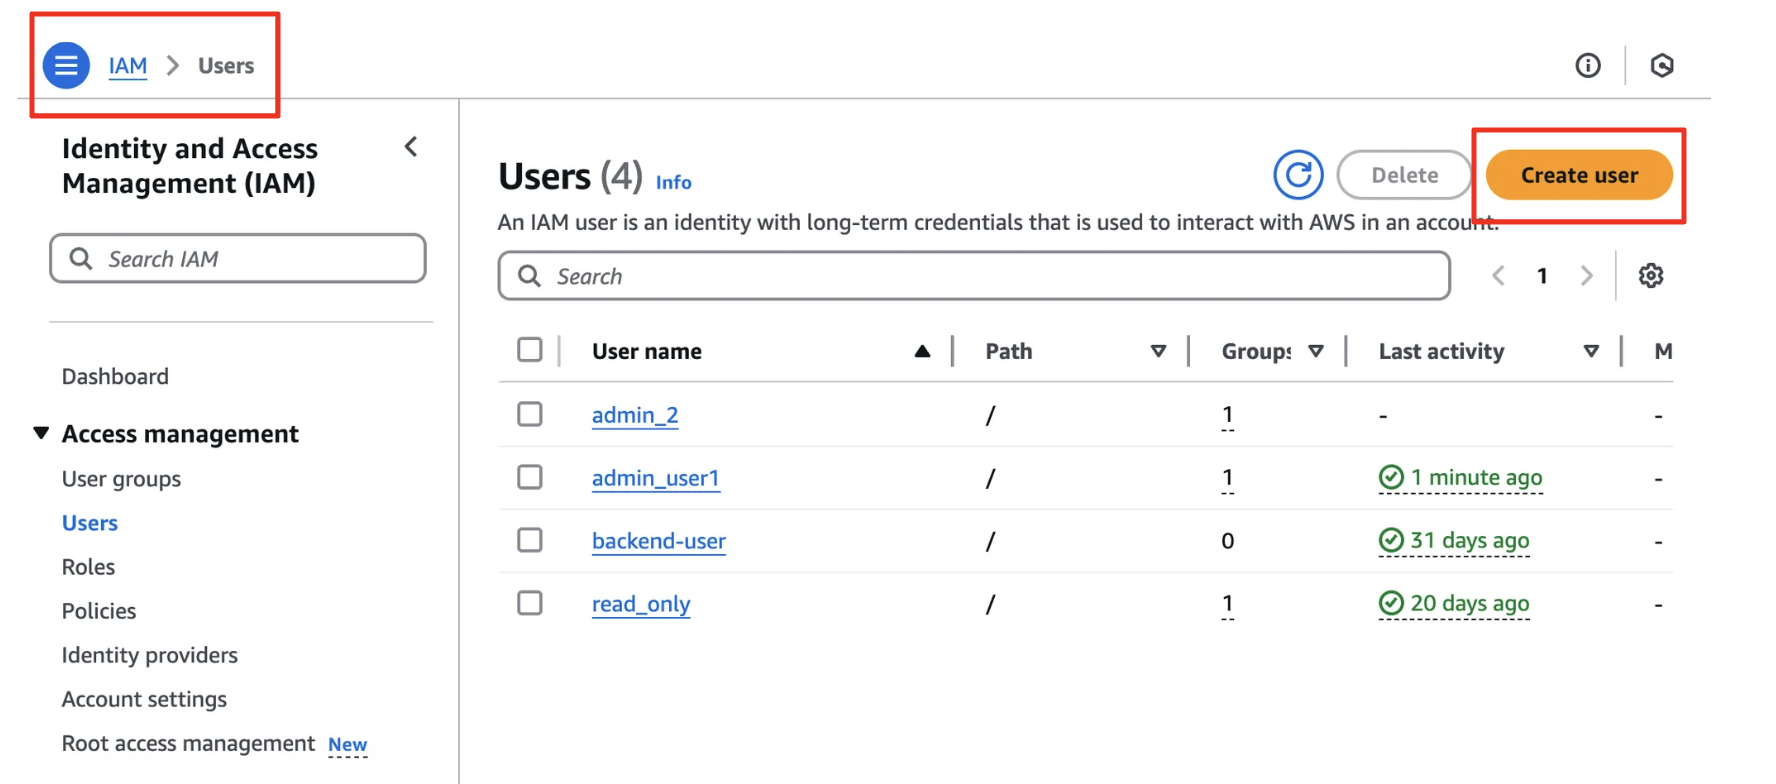The height and width of the screenshot is (784, 1776).
Task: Open Identity providers in sidebar
Action: pos(150,655)
